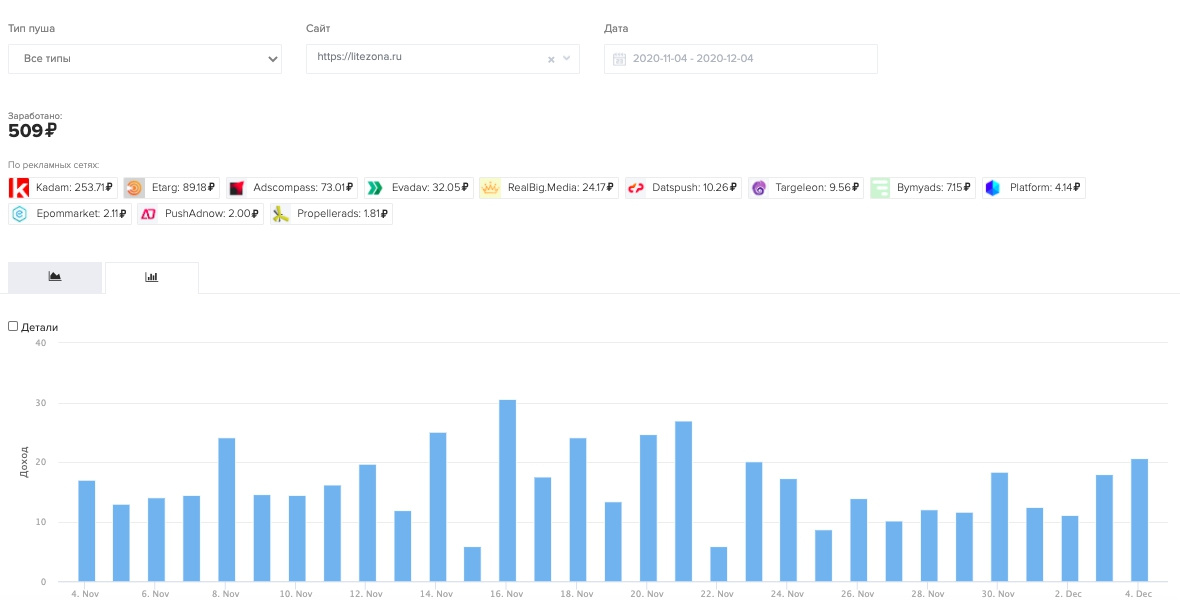
Task: Click the Datspush red logo icon
Action: coord(636,187)
